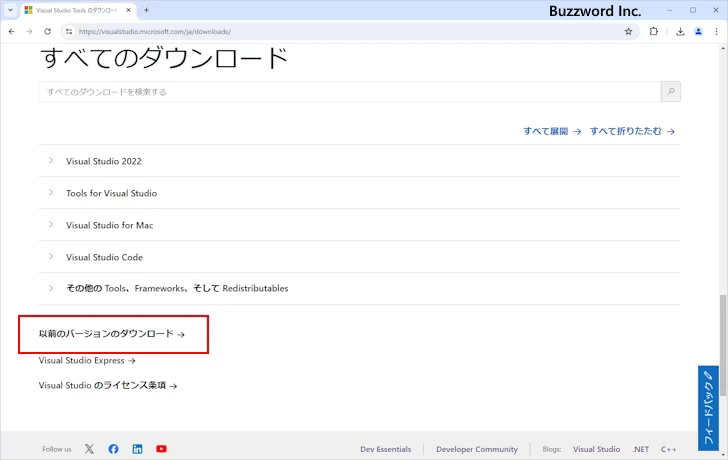Open the tab search dropdown arrow
The height and width of the screenshot is (460, 728).
click(10, 10)
